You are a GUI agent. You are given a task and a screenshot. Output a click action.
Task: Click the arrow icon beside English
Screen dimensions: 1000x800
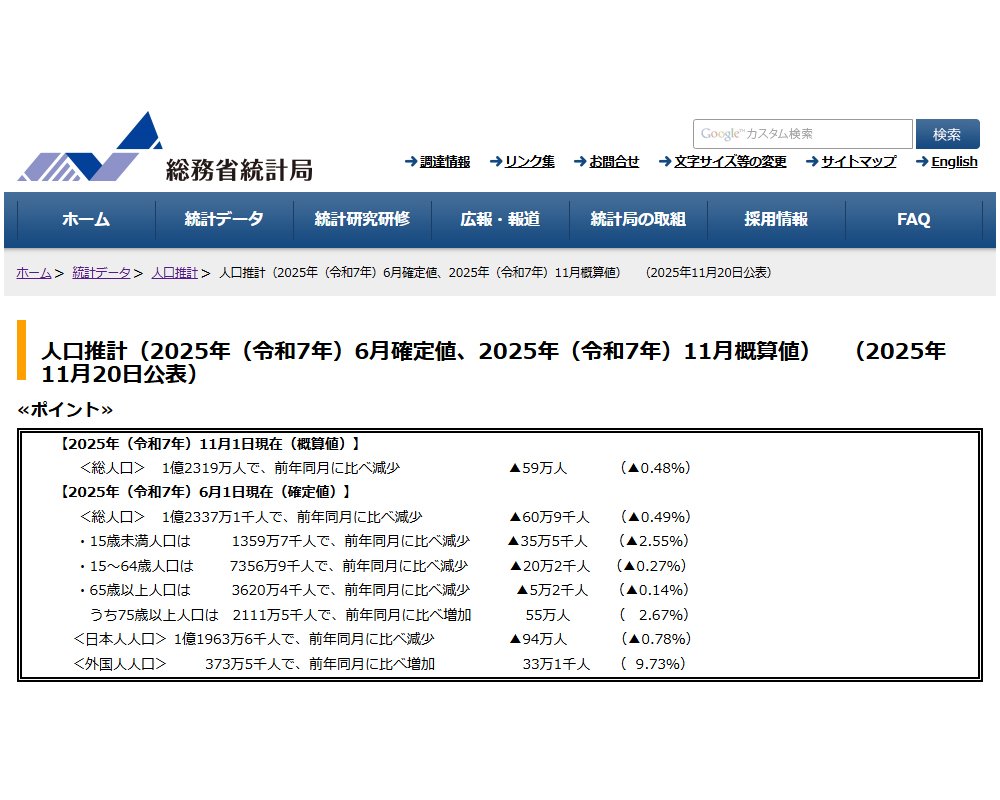click(x=922, y=162)
